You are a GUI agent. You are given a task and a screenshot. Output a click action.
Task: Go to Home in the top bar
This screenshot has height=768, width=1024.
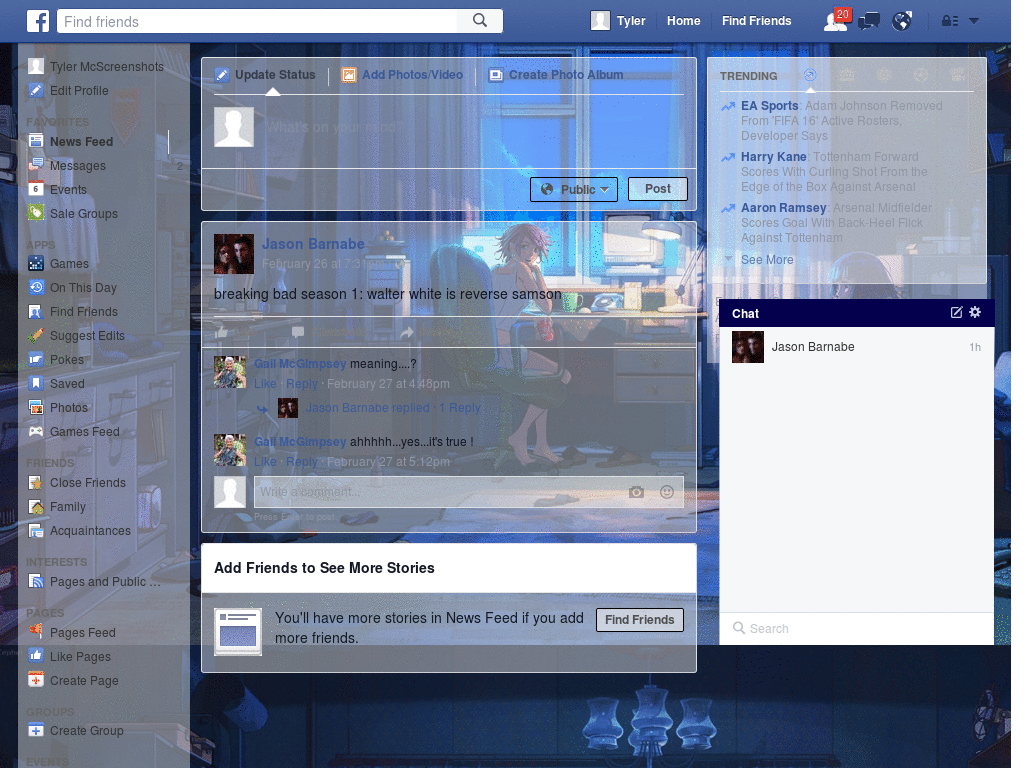pos(683,21)
